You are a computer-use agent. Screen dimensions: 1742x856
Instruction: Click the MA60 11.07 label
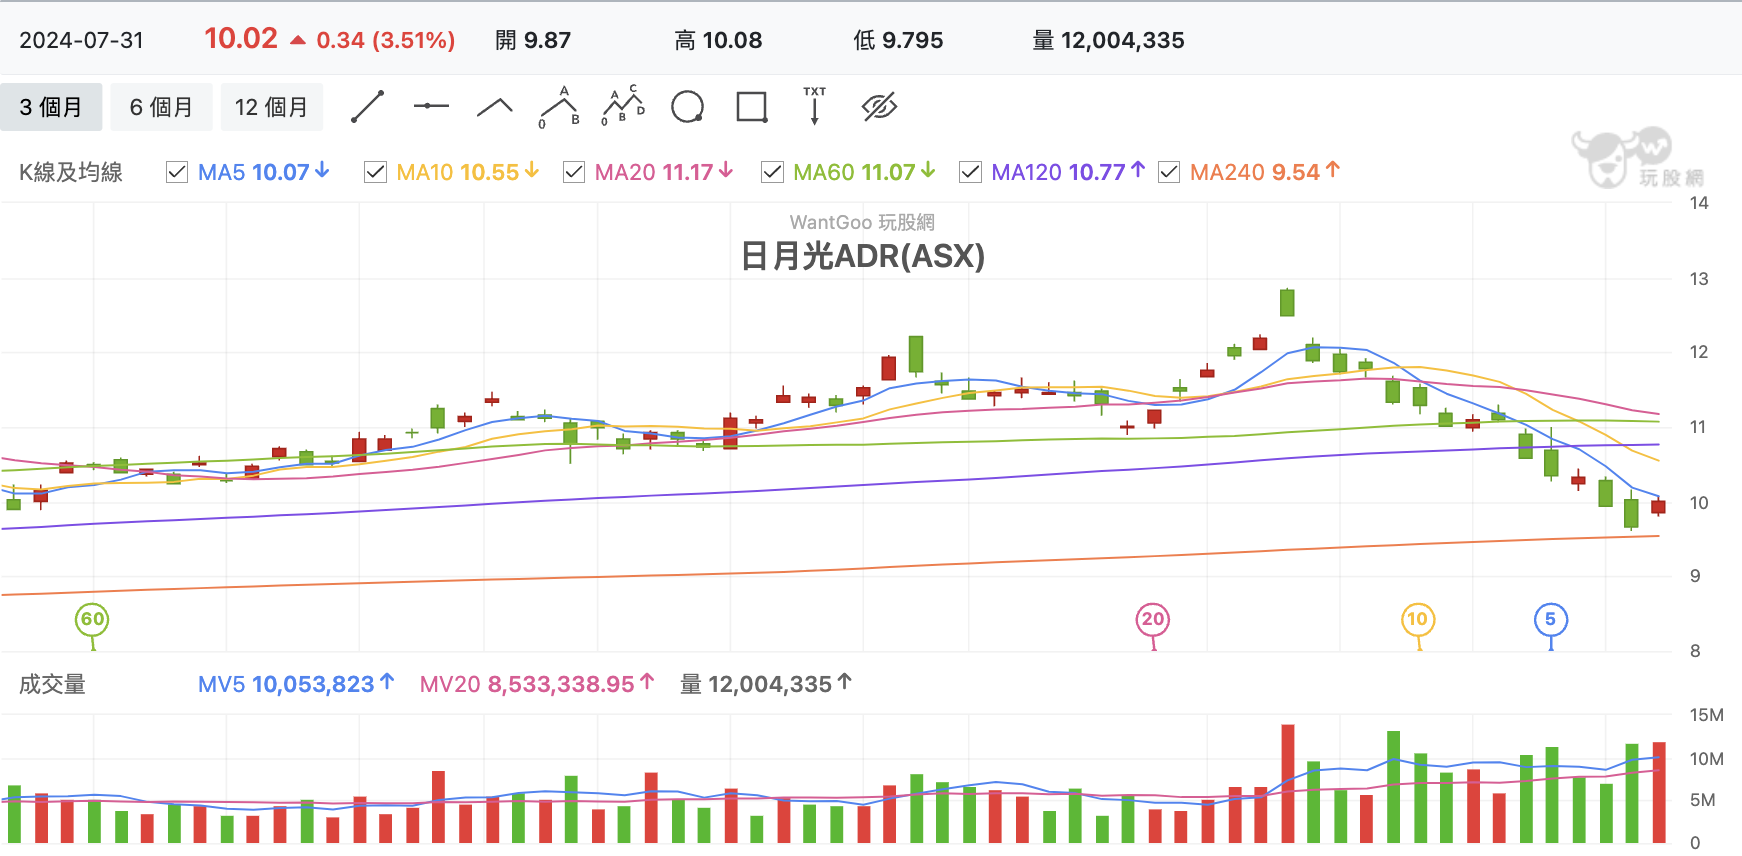pyautogui.click(x=864, y=172)
